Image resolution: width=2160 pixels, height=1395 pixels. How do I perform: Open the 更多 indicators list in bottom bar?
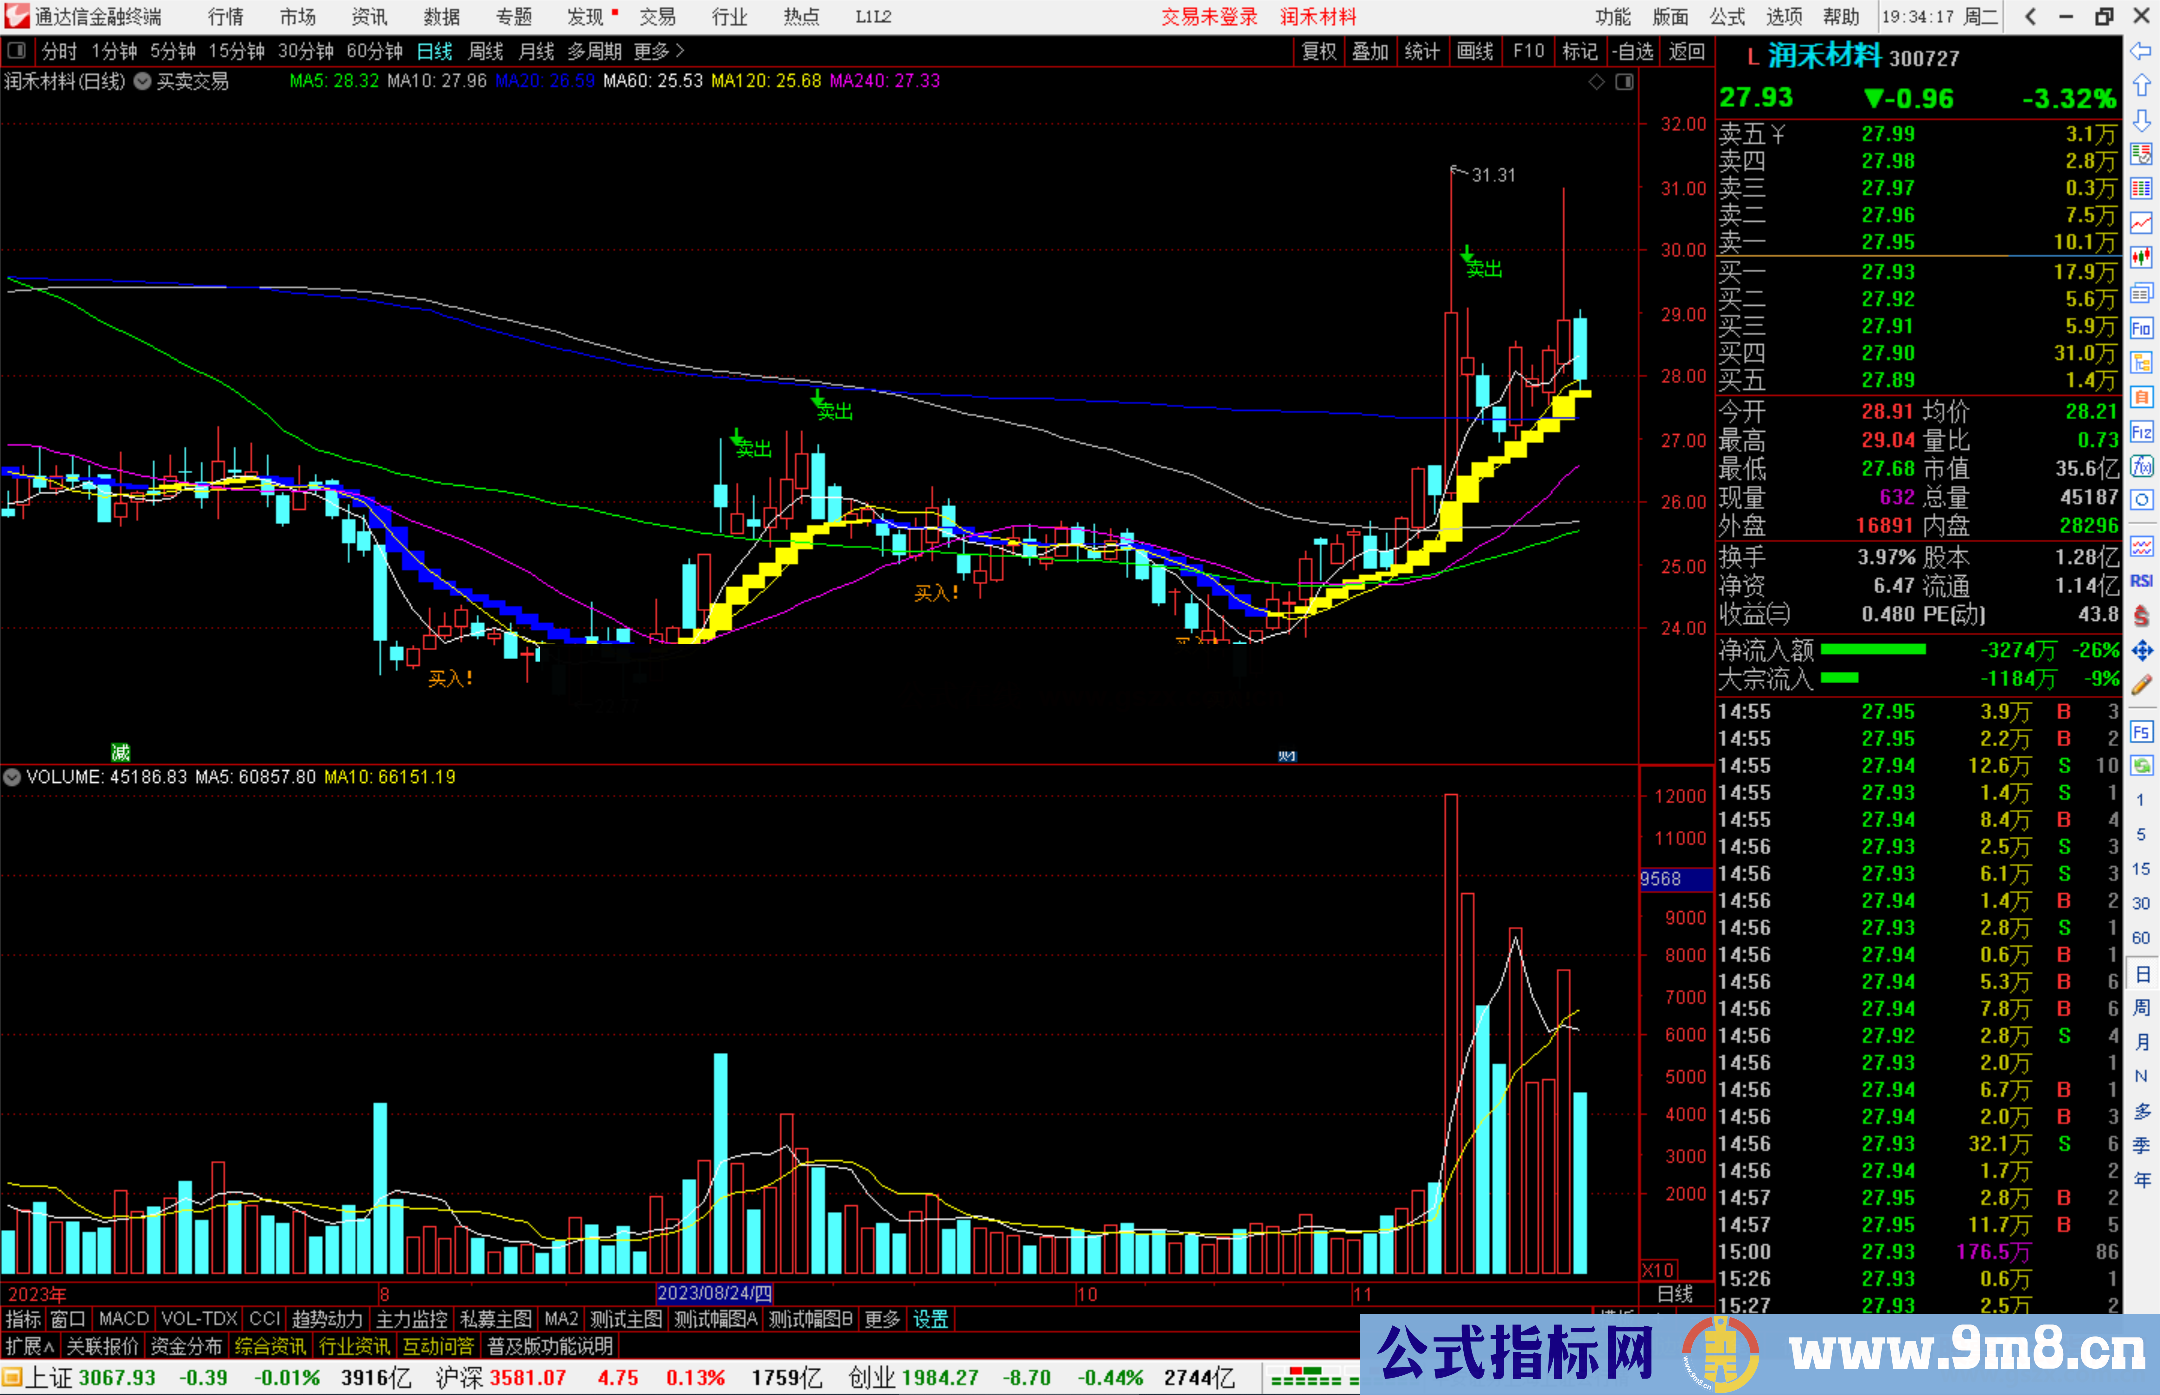coord(882,1319)
